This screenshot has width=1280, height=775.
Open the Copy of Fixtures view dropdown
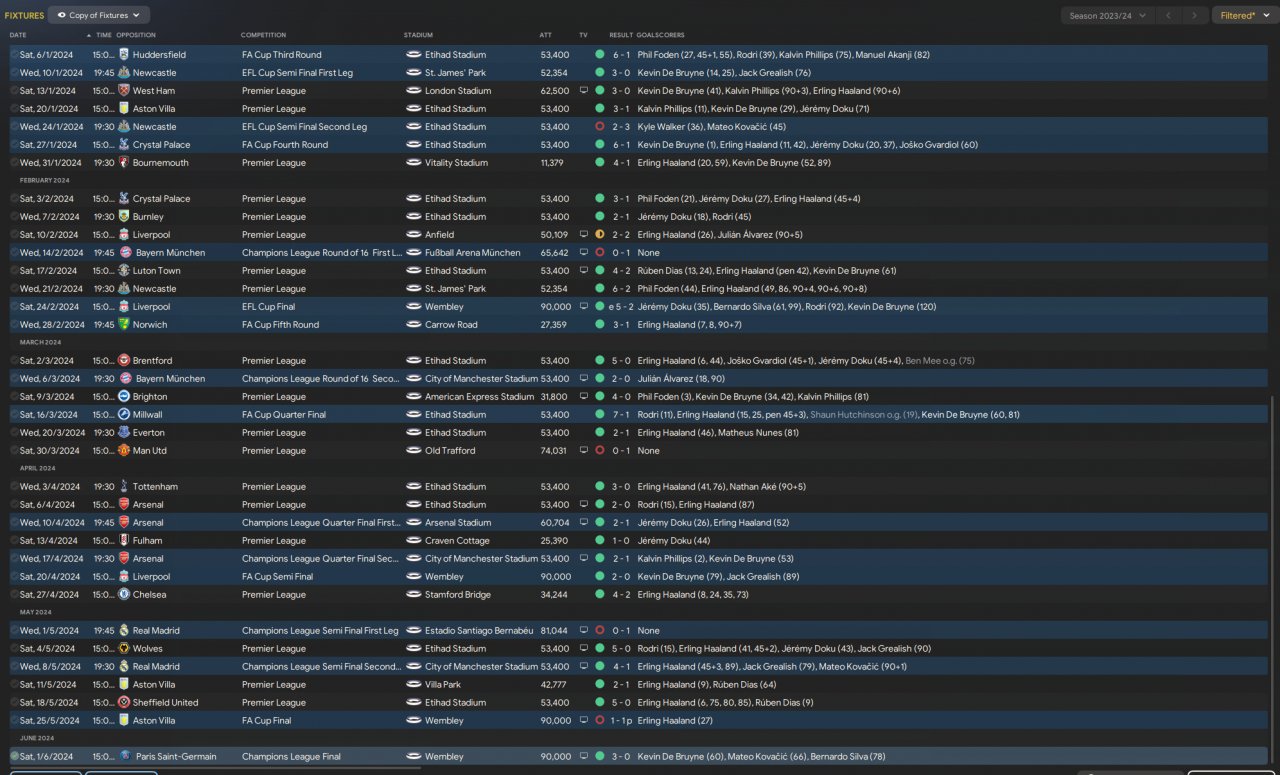[99, 15]
